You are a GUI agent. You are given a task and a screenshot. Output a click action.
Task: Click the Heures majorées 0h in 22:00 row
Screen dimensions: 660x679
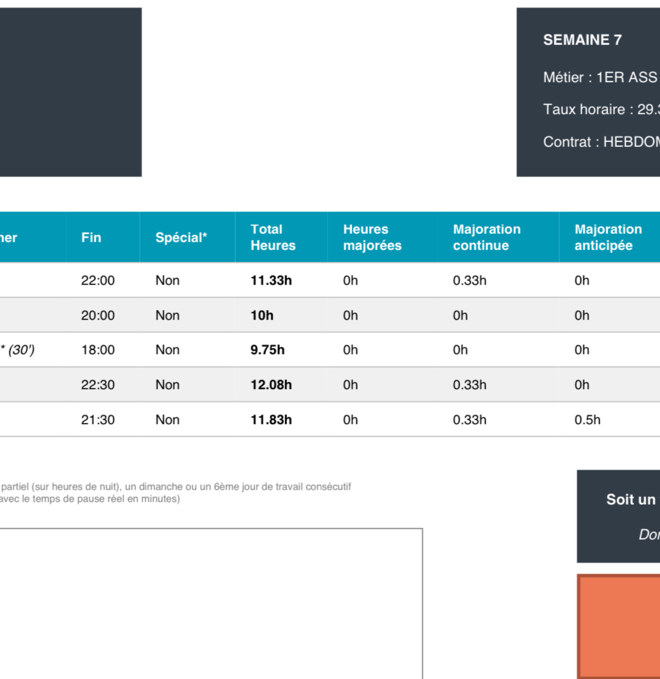[350, 280]
